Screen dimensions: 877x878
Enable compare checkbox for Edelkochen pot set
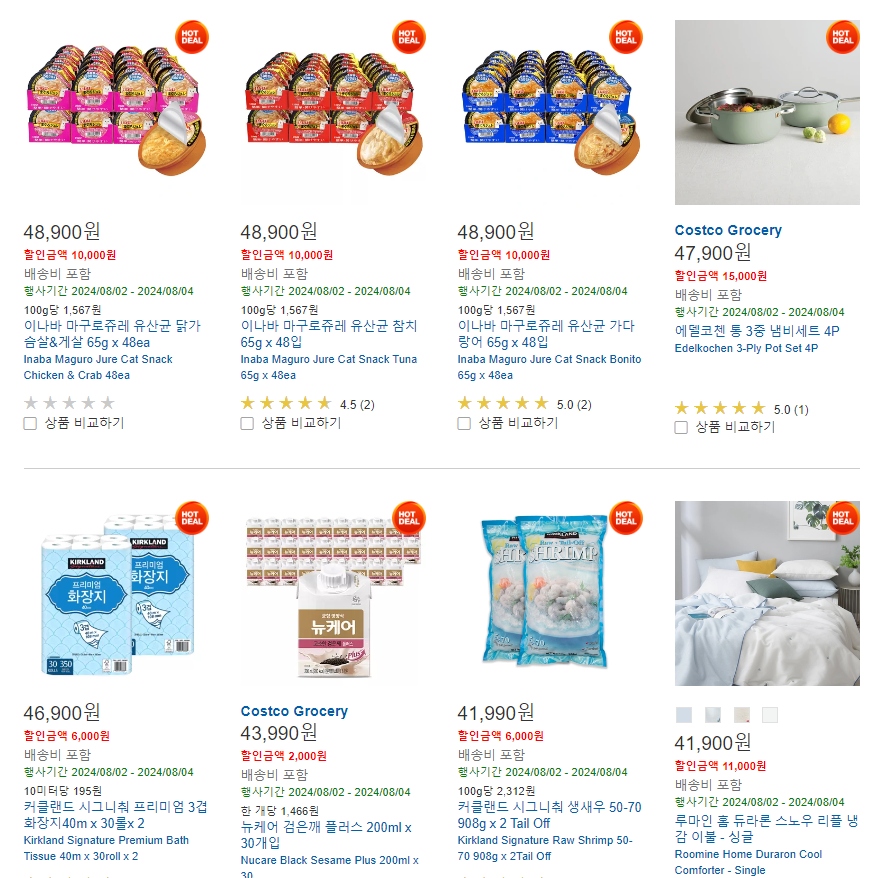(681, 428)
